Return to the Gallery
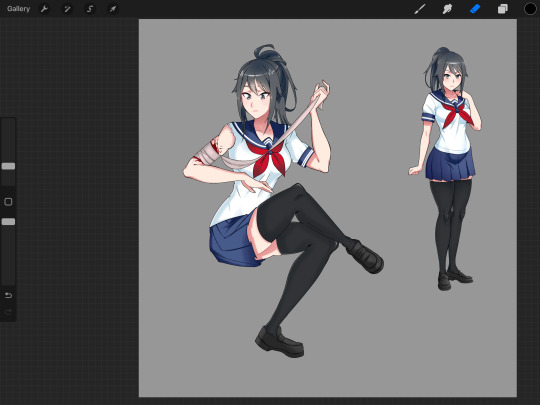 [19, 9]
